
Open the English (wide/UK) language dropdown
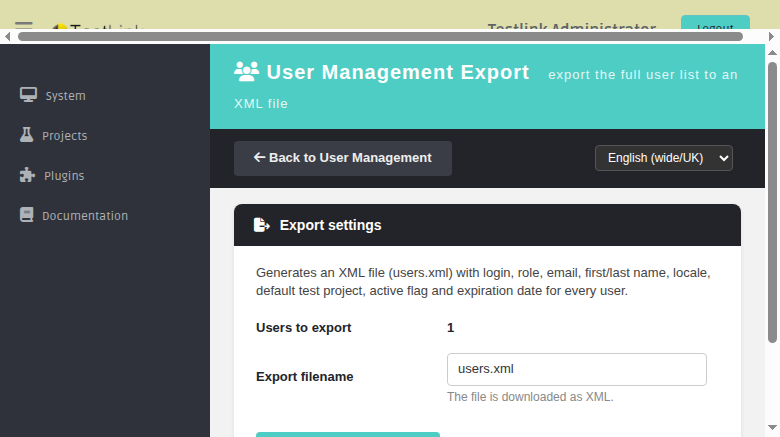click(x=664, y=158)
